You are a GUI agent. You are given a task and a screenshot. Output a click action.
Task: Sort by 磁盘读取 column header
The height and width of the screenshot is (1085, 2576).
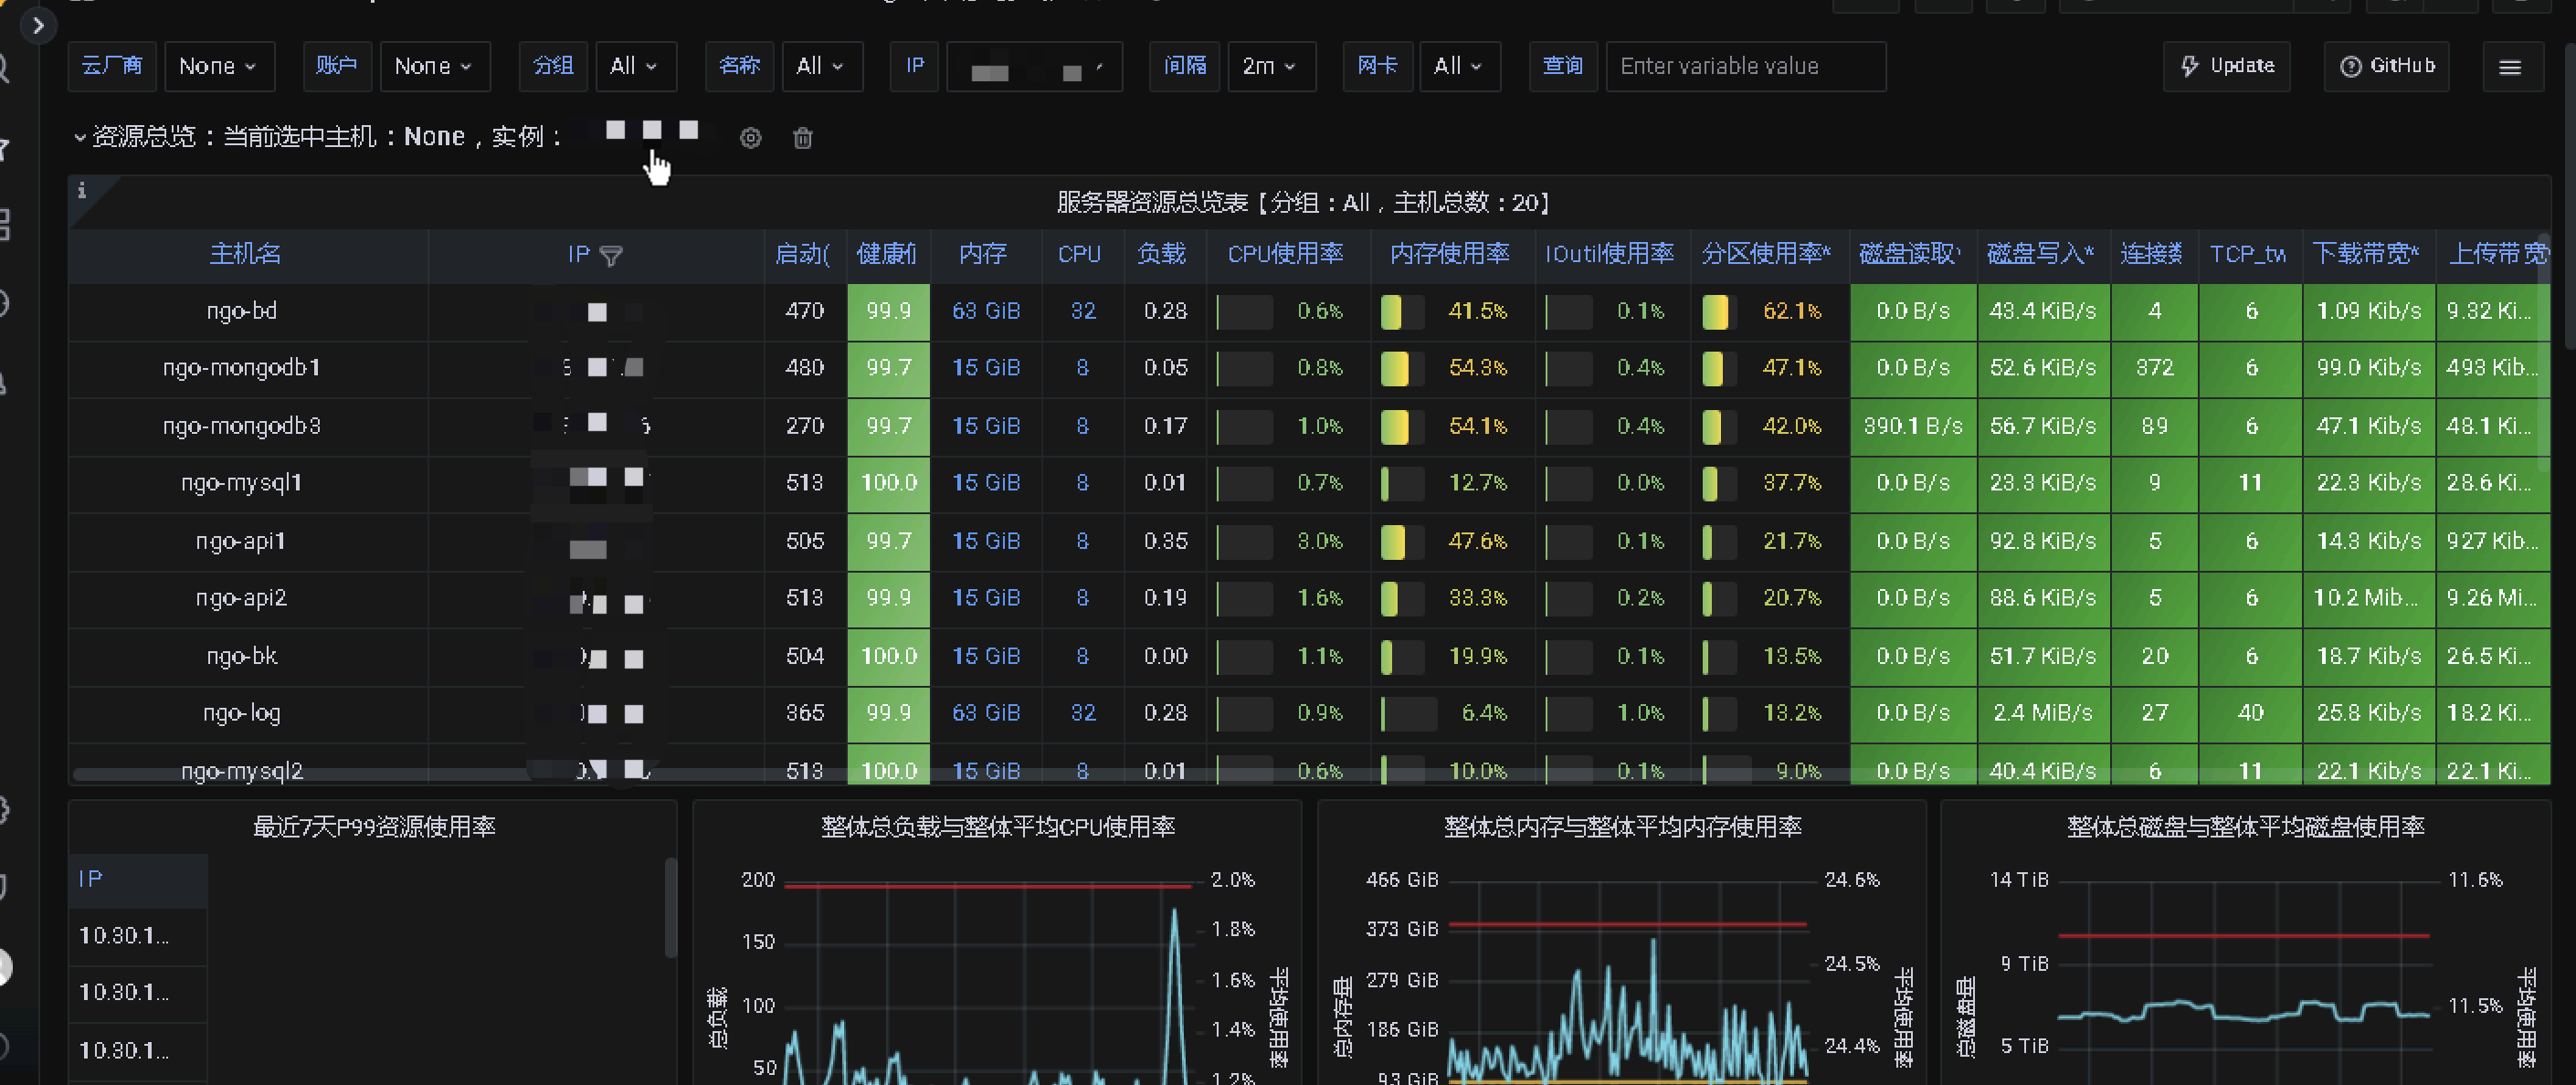pyautogui.click(x=1910, y=255)
